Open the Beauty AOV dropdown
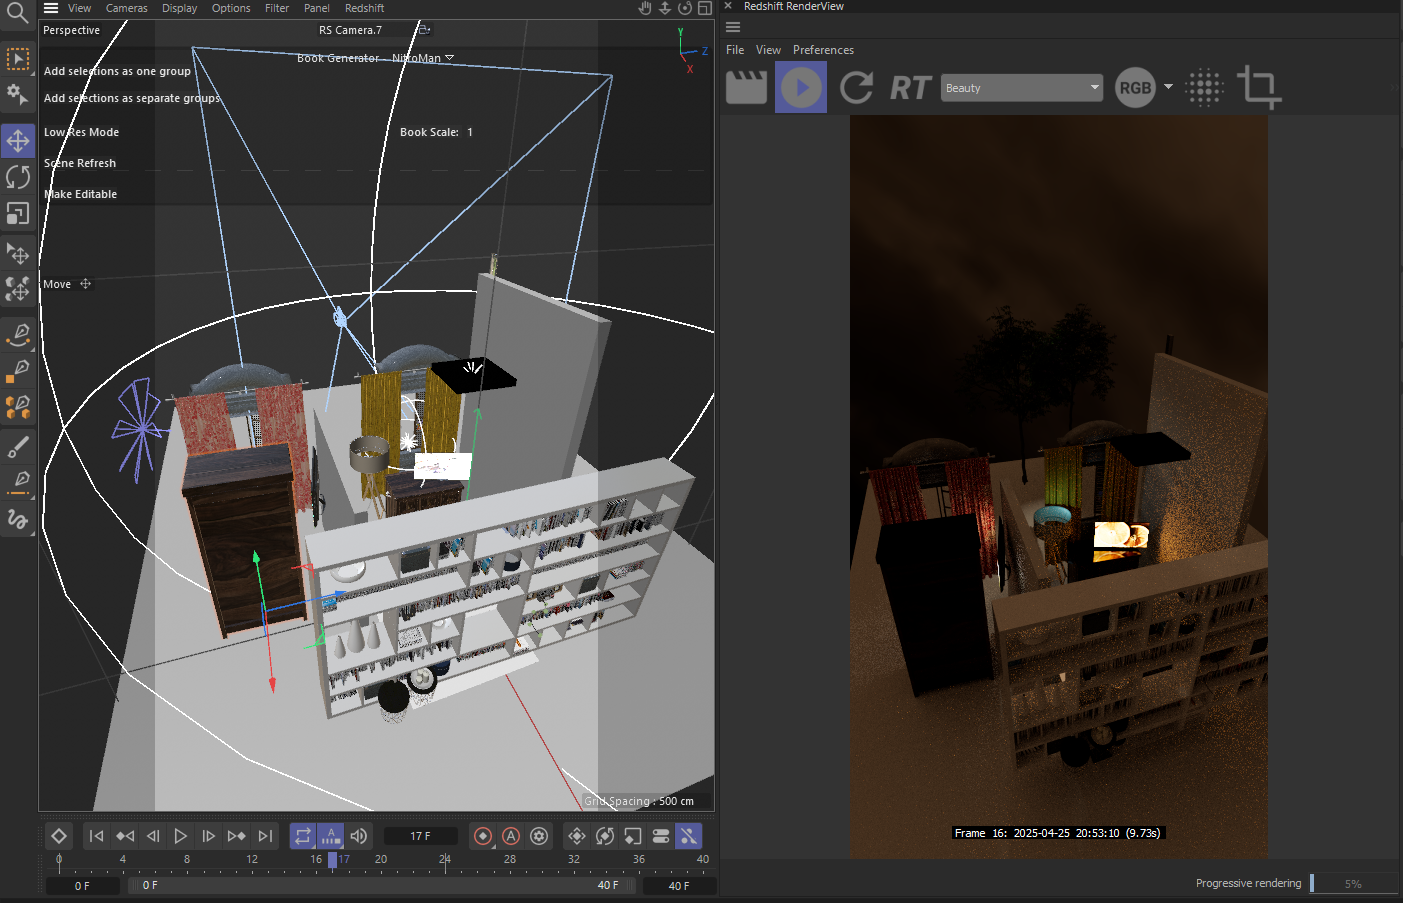 [1022, 88]
